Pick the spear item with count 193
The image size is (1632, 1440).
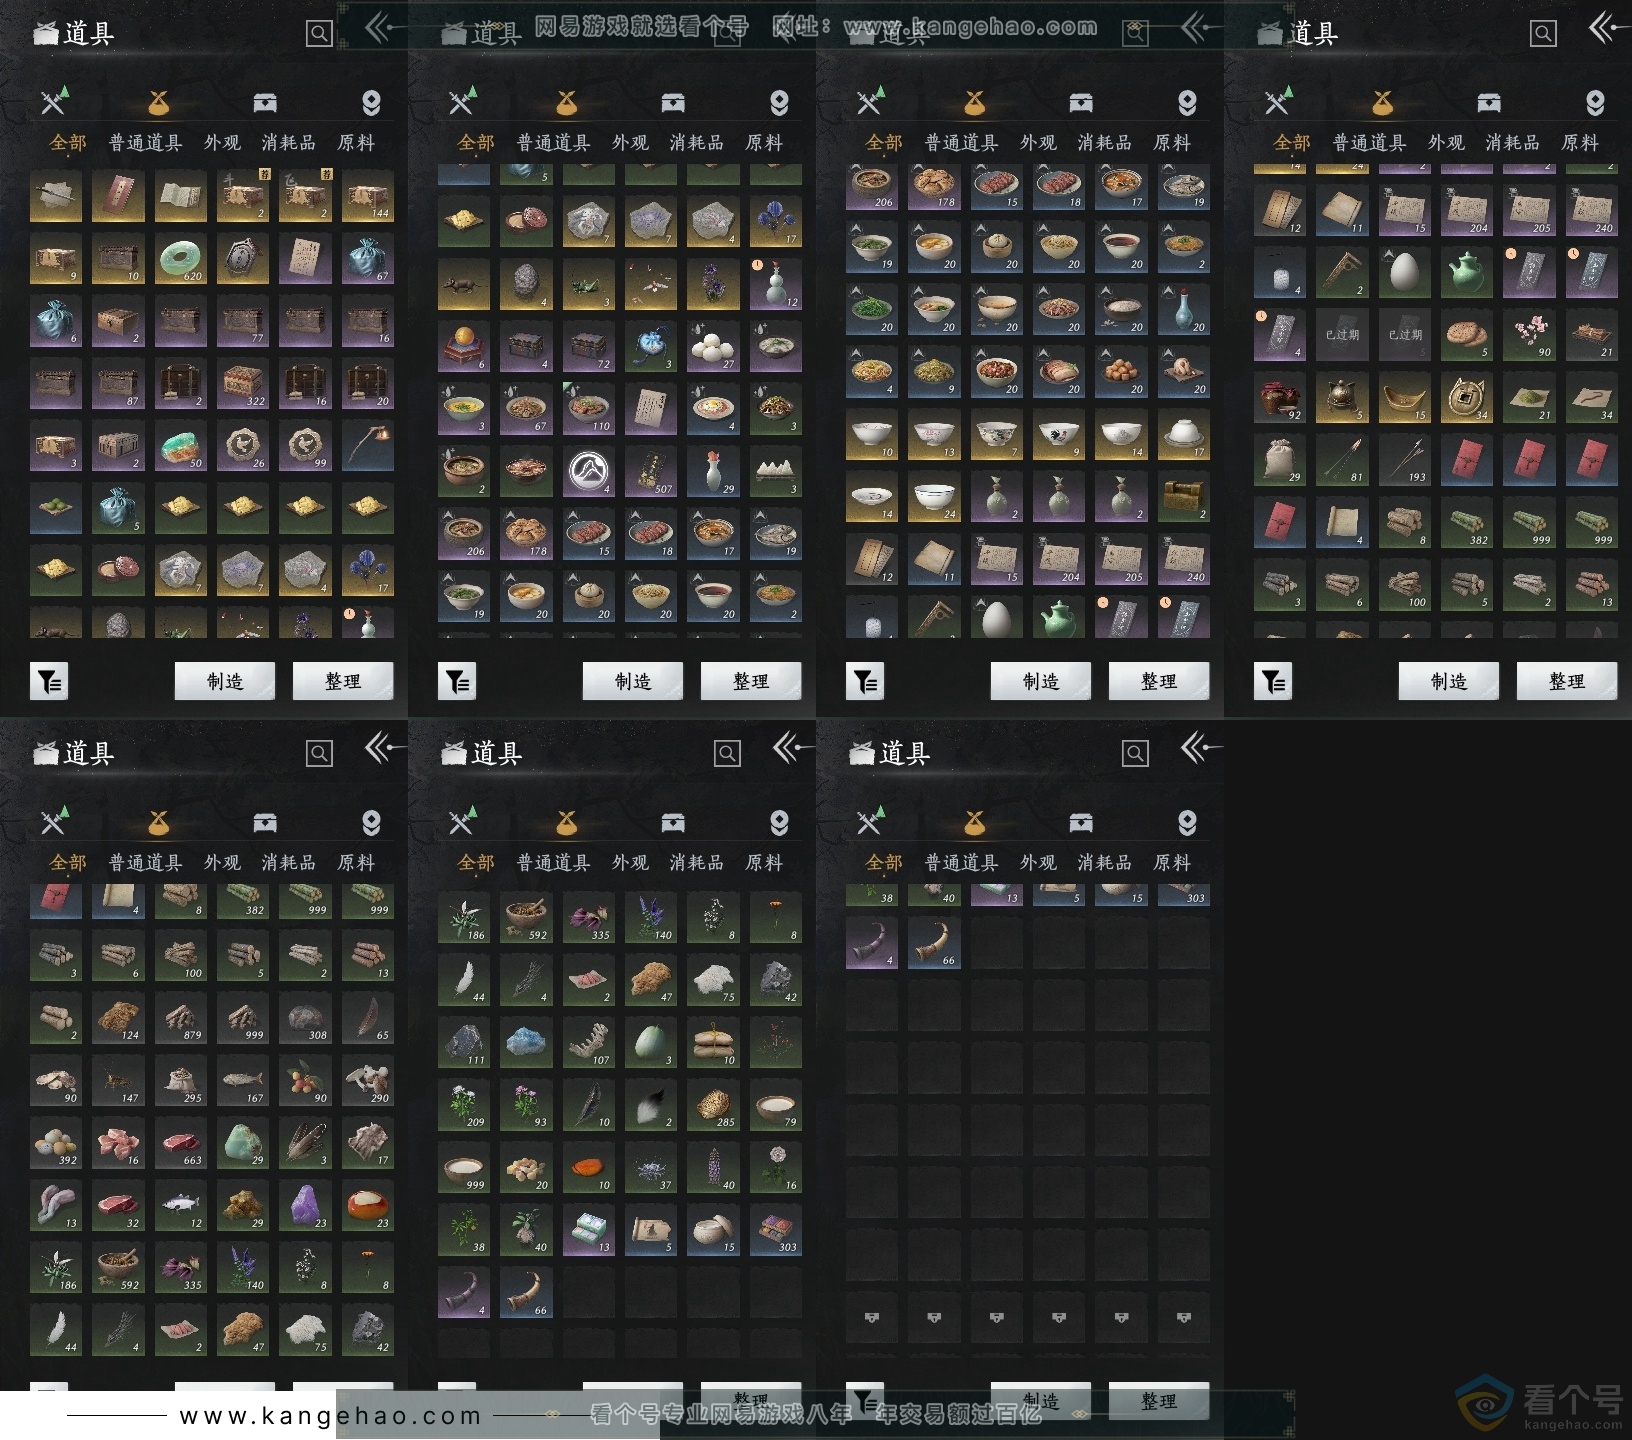pyautogui.click(x=1404, y=460)
